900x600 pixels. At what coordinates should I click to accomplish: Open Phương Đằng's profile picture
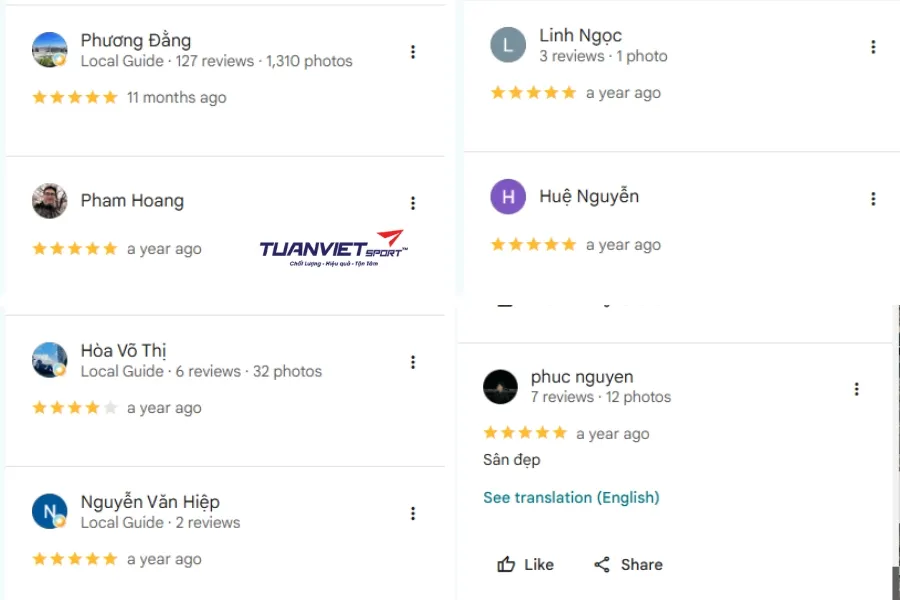pos(49,50)
